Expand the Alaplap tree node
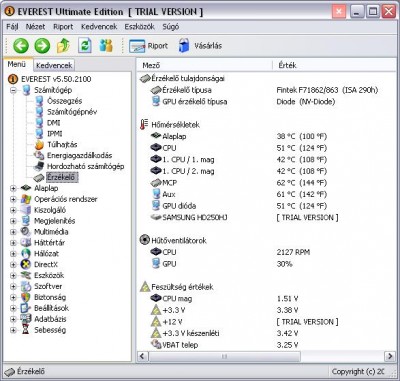The width and height of the screenshot is (400, 381). point(13,188)
